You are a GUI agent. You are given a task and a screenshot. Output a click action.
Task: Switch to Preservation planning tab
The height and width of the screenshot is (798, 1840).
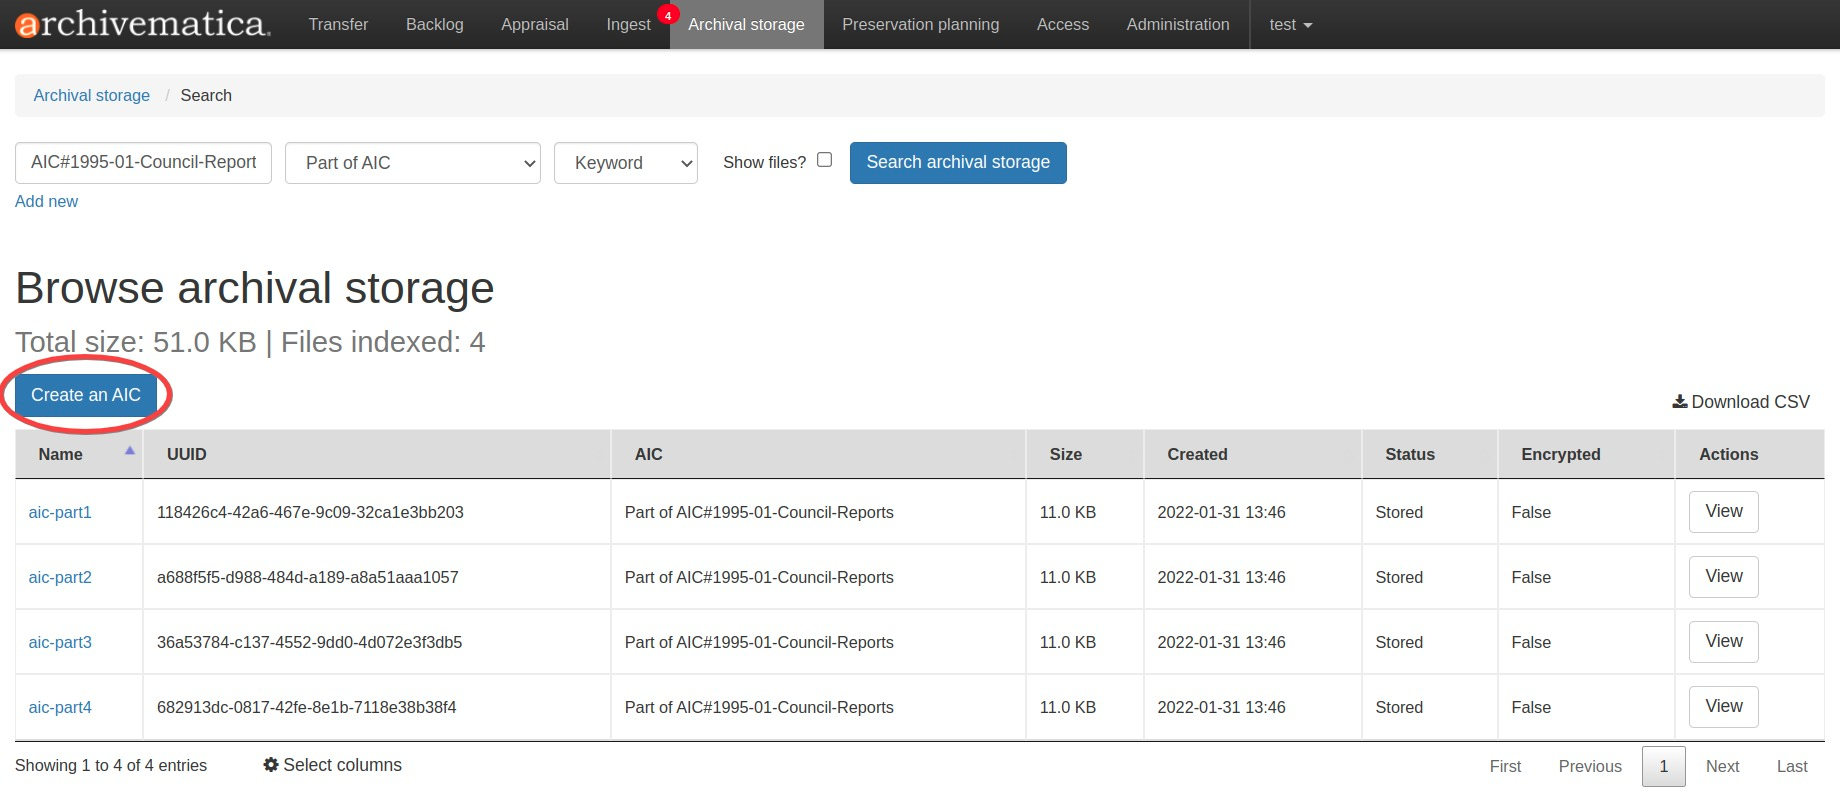920,24
